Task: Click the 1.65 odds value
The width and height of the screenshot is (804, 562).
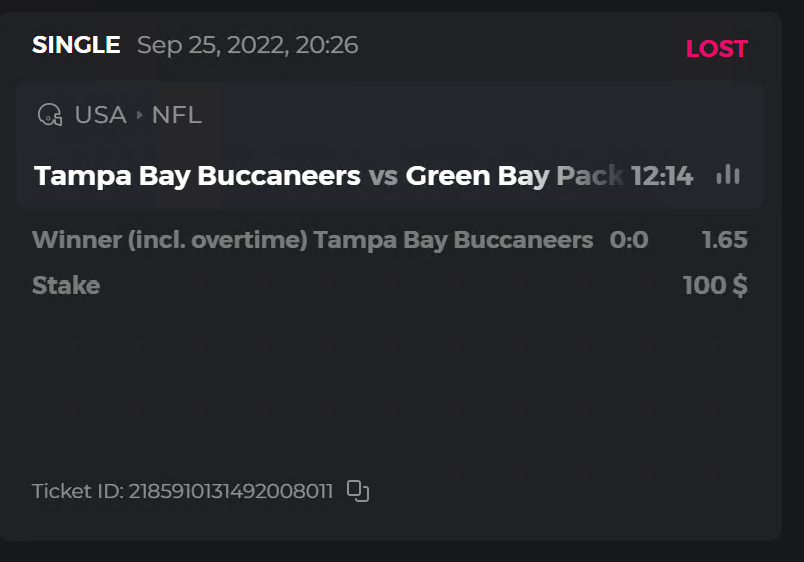Action: (x=724, y=240)
